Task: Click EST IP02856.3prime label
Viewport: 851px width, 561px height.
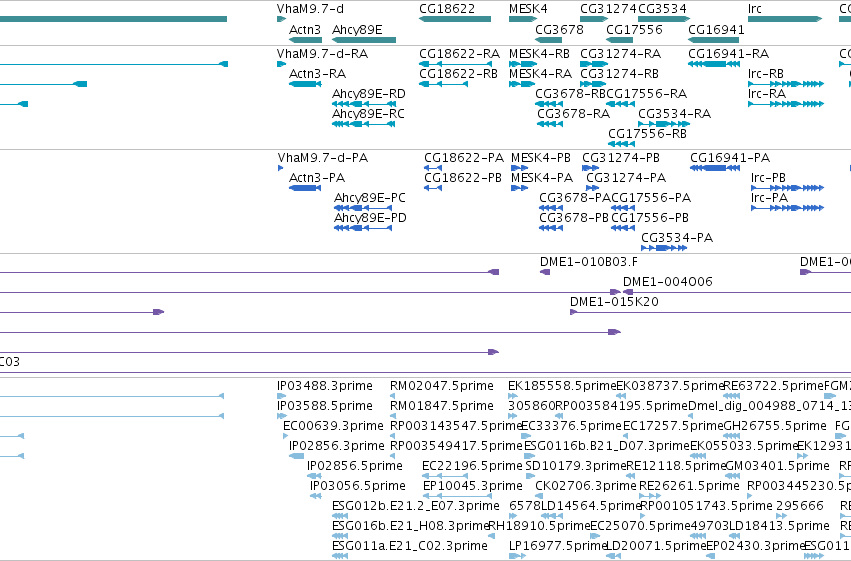Action: pos(336,446)
